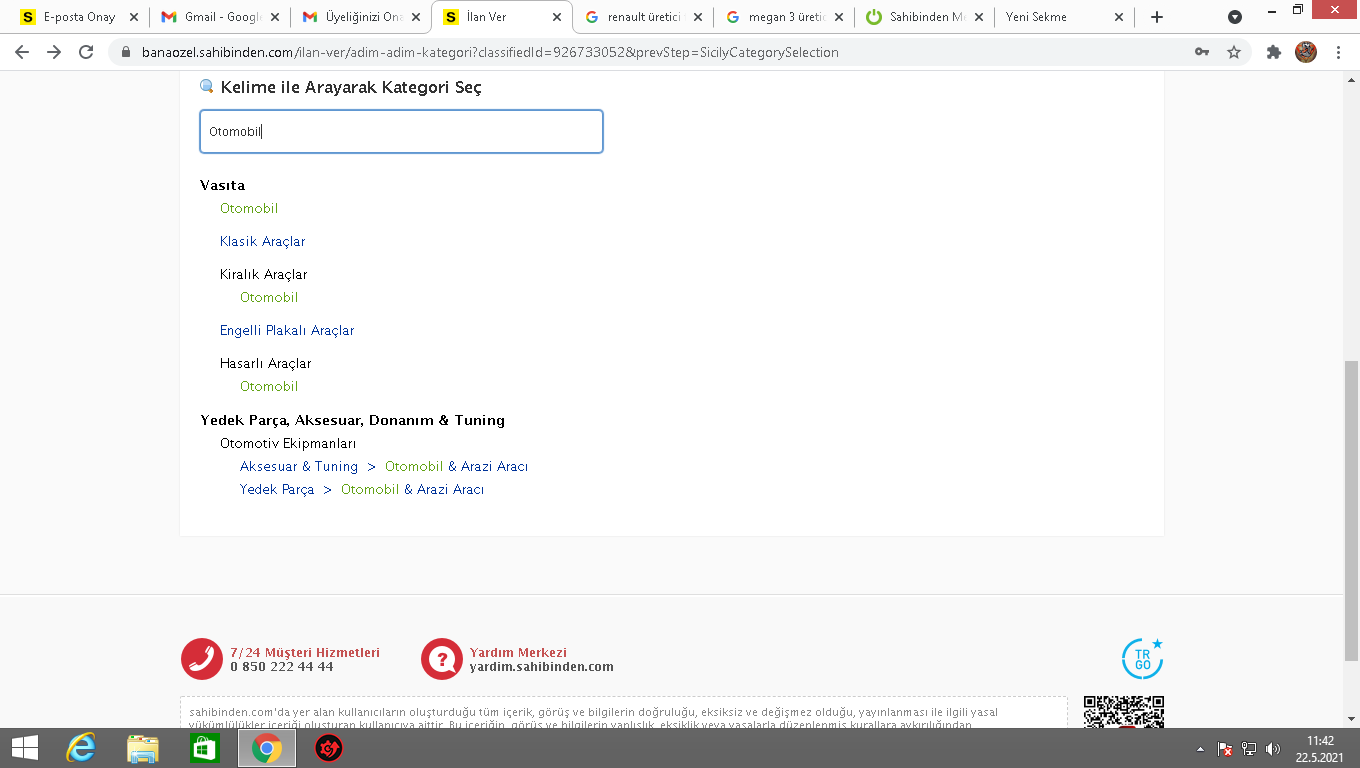
Task: View site security lock information
Action: pyautogui.click(x=126, y=52)
